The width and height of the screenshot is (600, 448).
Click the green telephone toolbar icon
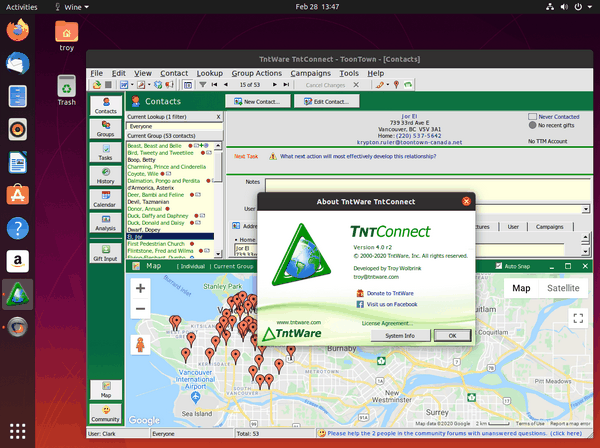tap(408, 85)
